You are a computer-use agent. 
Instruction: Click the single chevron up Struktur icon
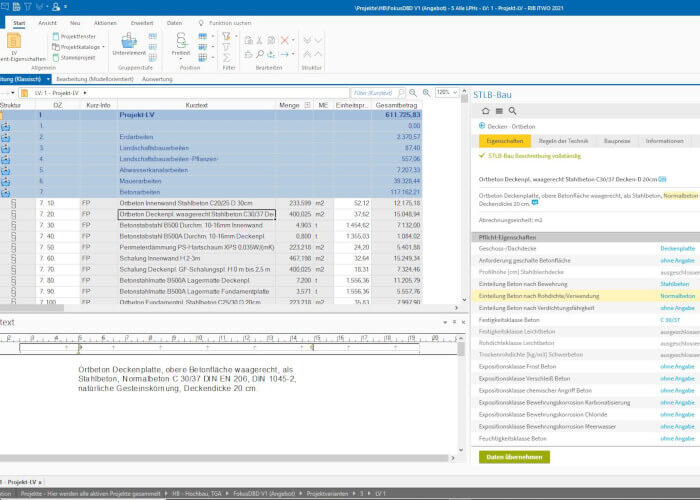[x=318, y=54]
